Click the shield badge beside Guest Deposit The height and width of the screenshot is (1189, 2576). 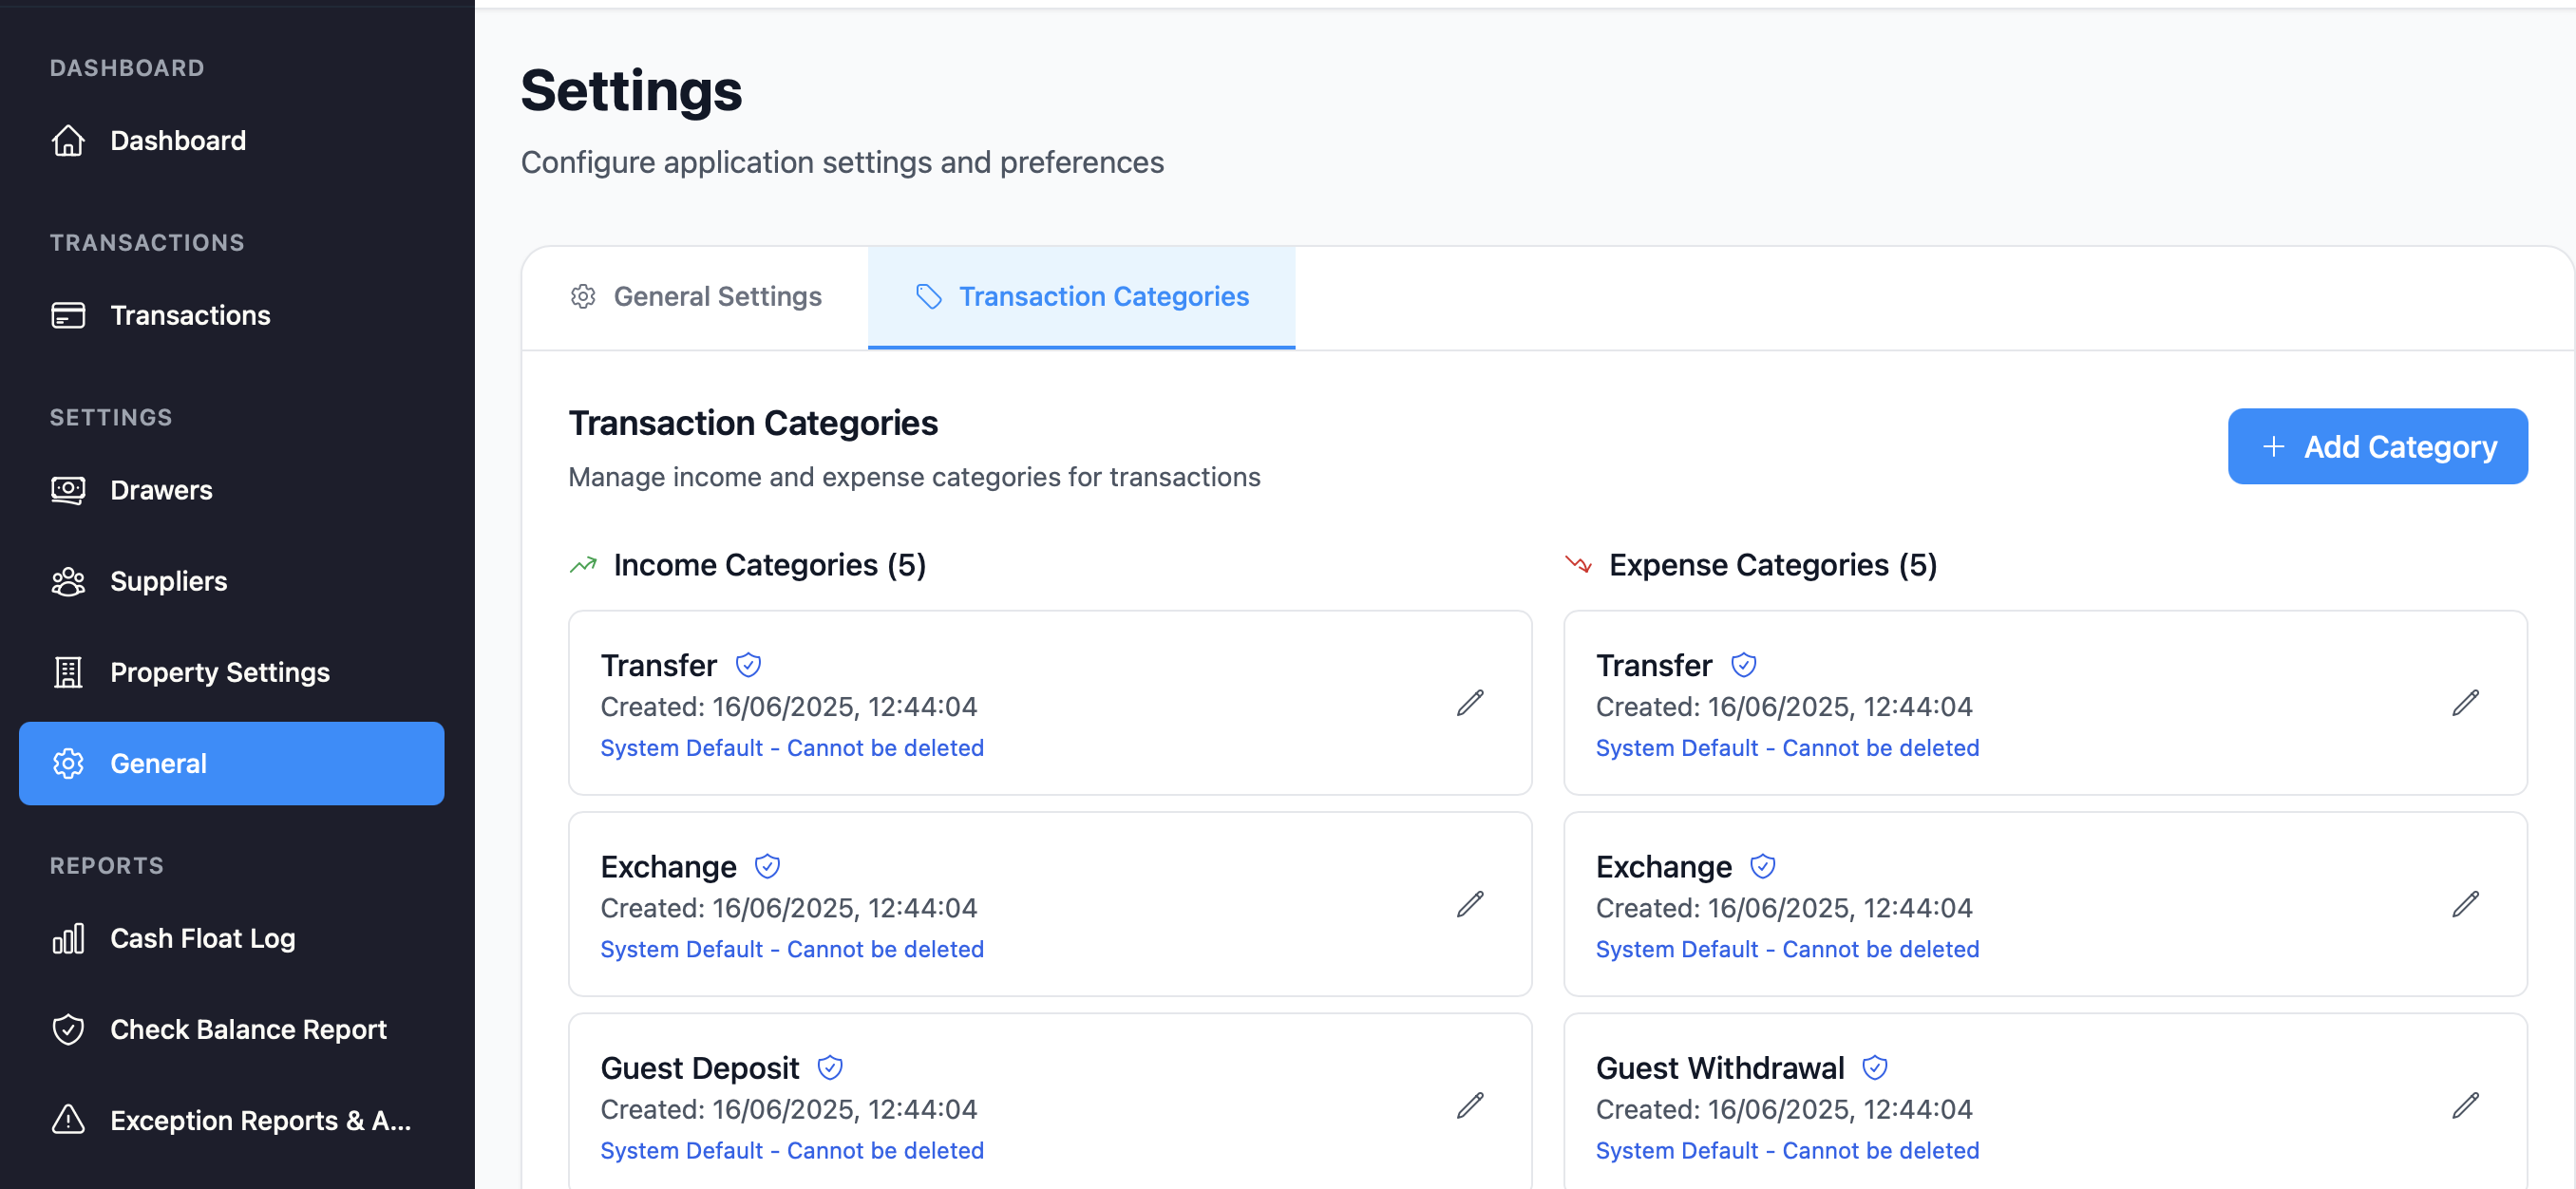pyautogui.click(x=829, y=1068)
